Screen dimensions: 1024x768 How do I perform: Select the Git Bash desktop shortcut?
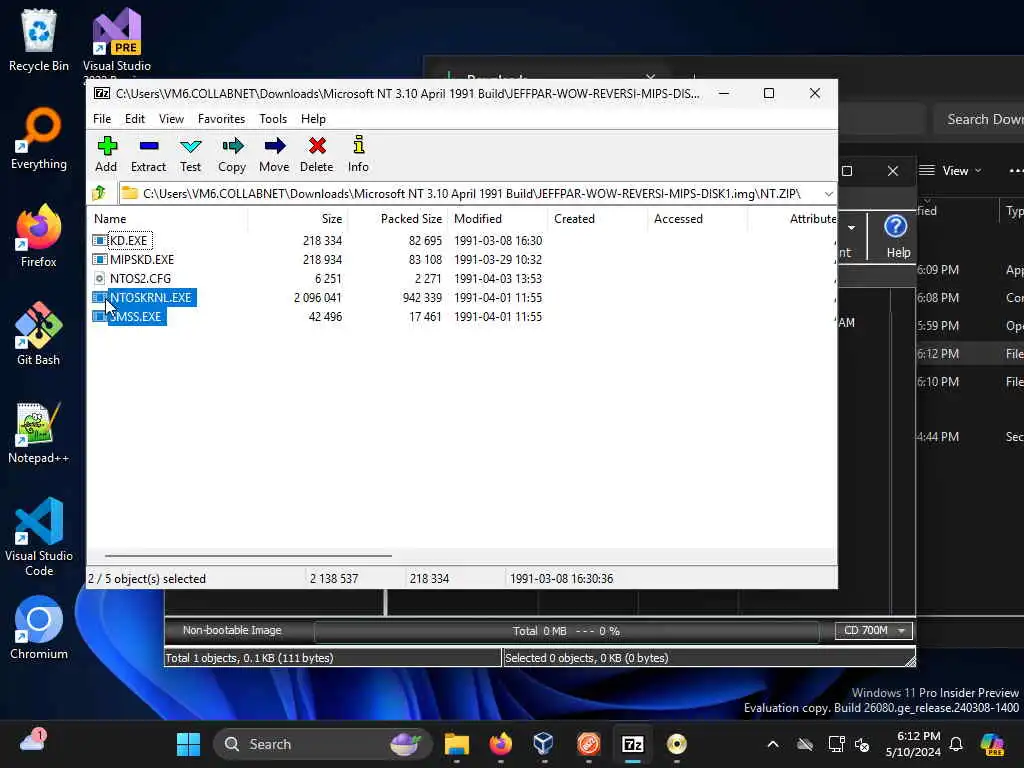coord(39,334)
